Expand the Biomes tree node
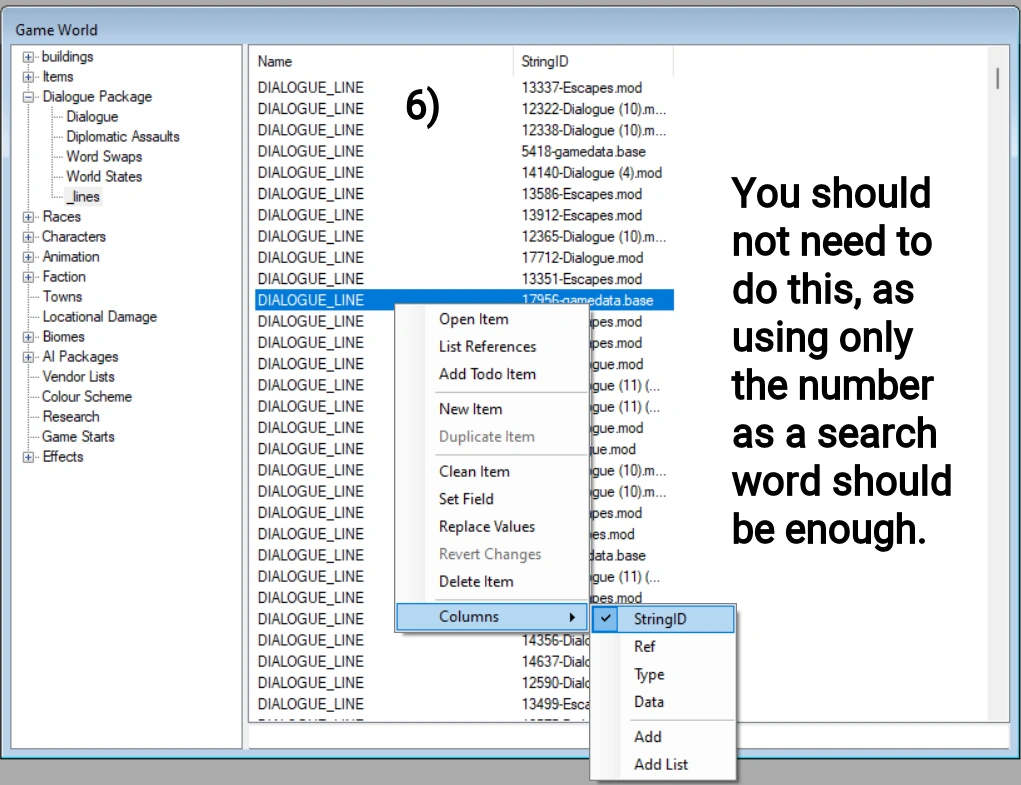The width and height of the screenshot is (1021, 785). pyautogui.click(x=28, y=337)
